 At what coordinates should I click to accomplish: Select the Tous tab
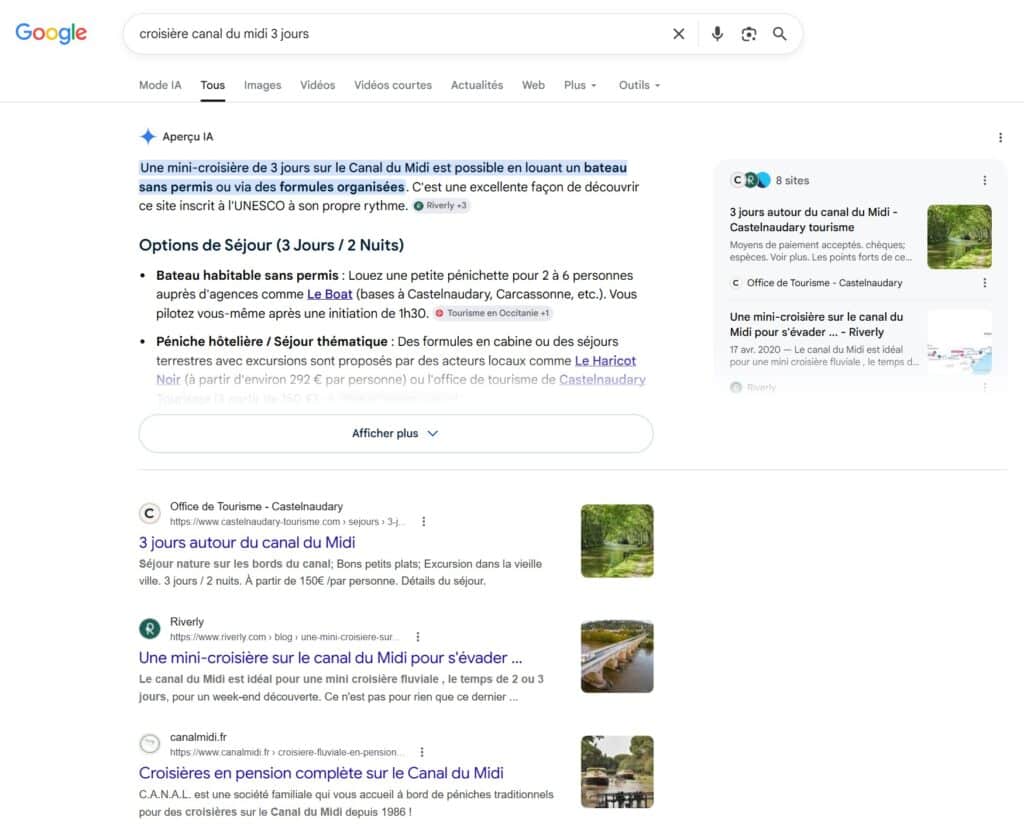pos(212,85)
